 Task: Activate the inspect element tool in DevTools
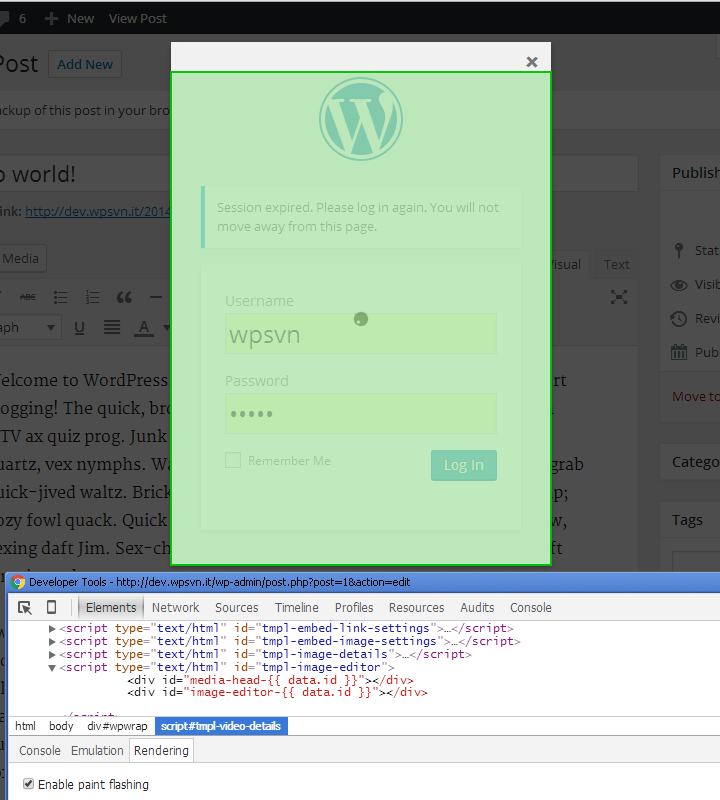[x=24, y=607]
